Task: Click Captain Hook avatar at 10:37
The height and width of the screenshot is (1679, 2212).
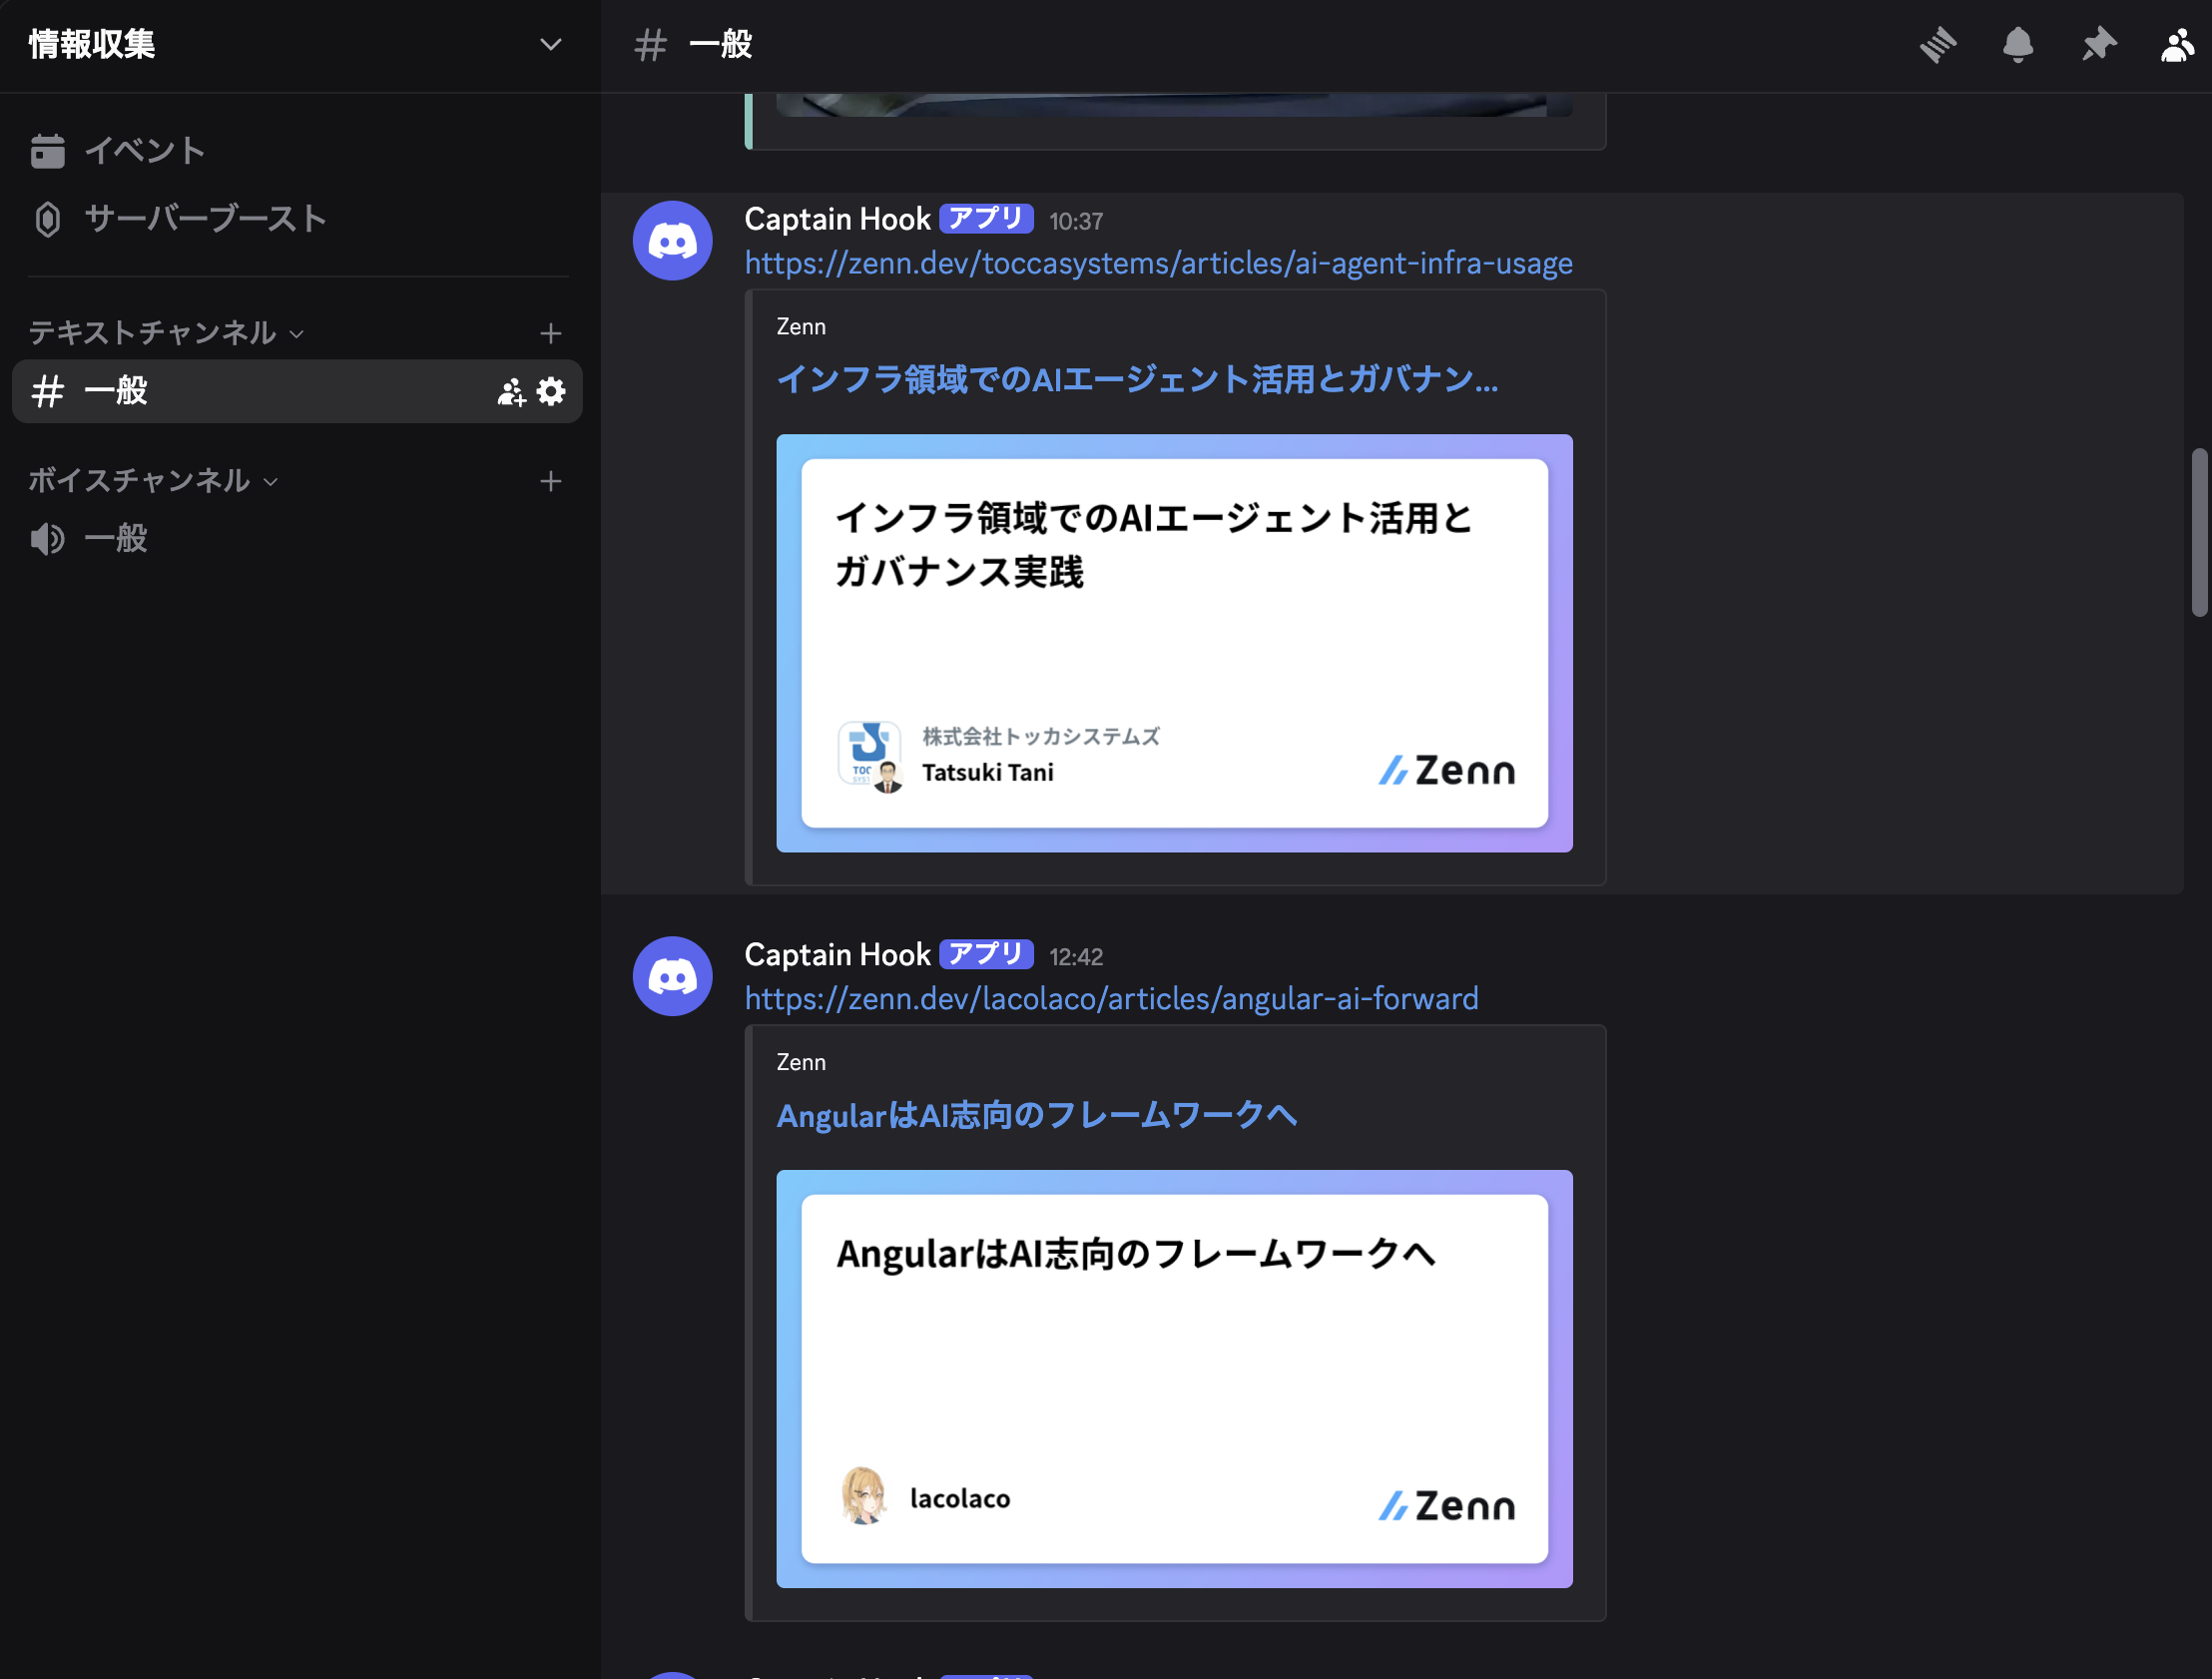Action: point(672,241)
